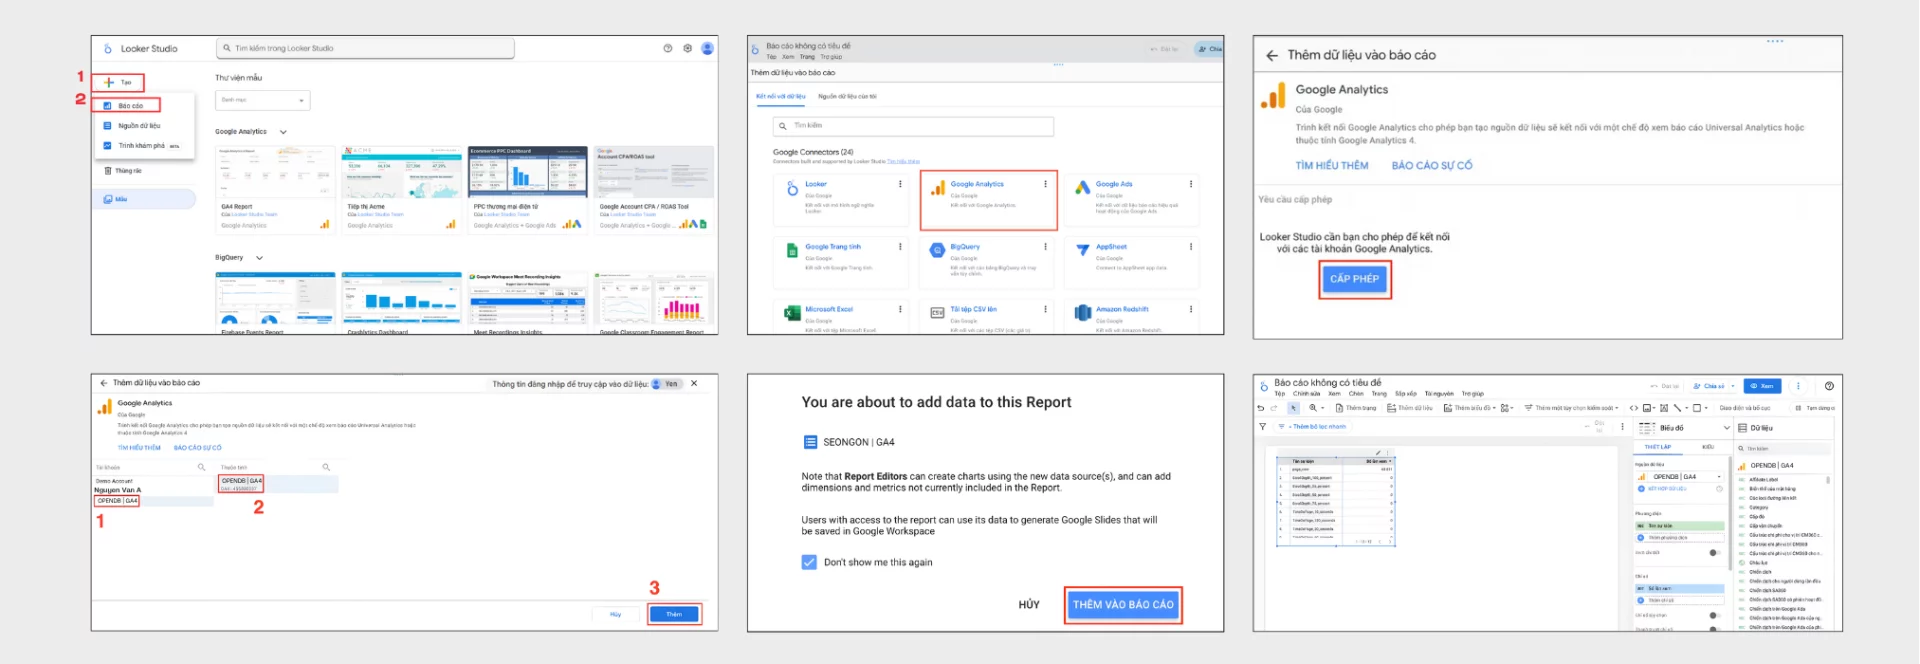Choose the selection pointer tool in report editor
Image resolution: width=1920 pixels, height=664 pixels.
point(1293,408)
